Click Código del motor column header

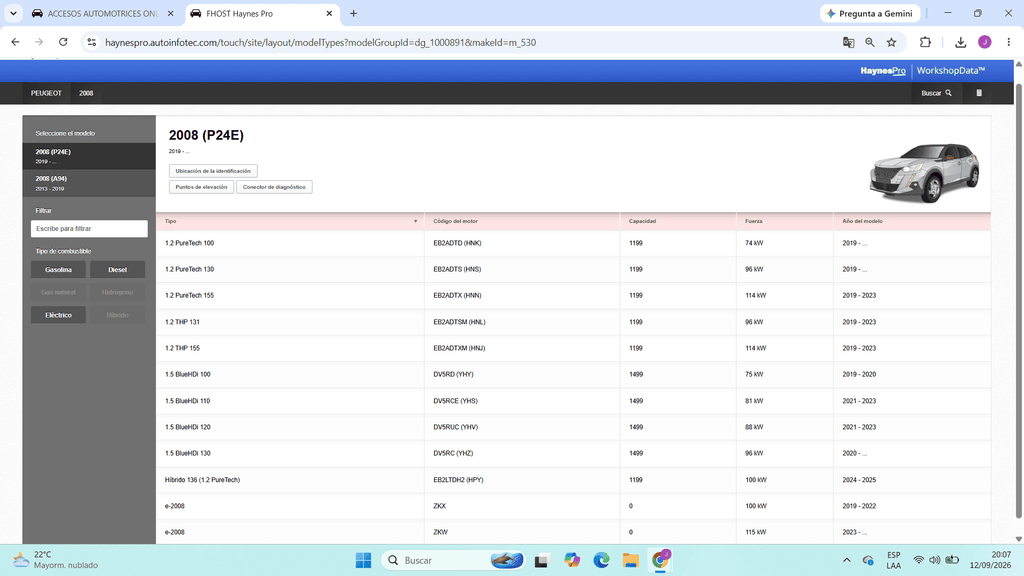(x=522, y=221)
